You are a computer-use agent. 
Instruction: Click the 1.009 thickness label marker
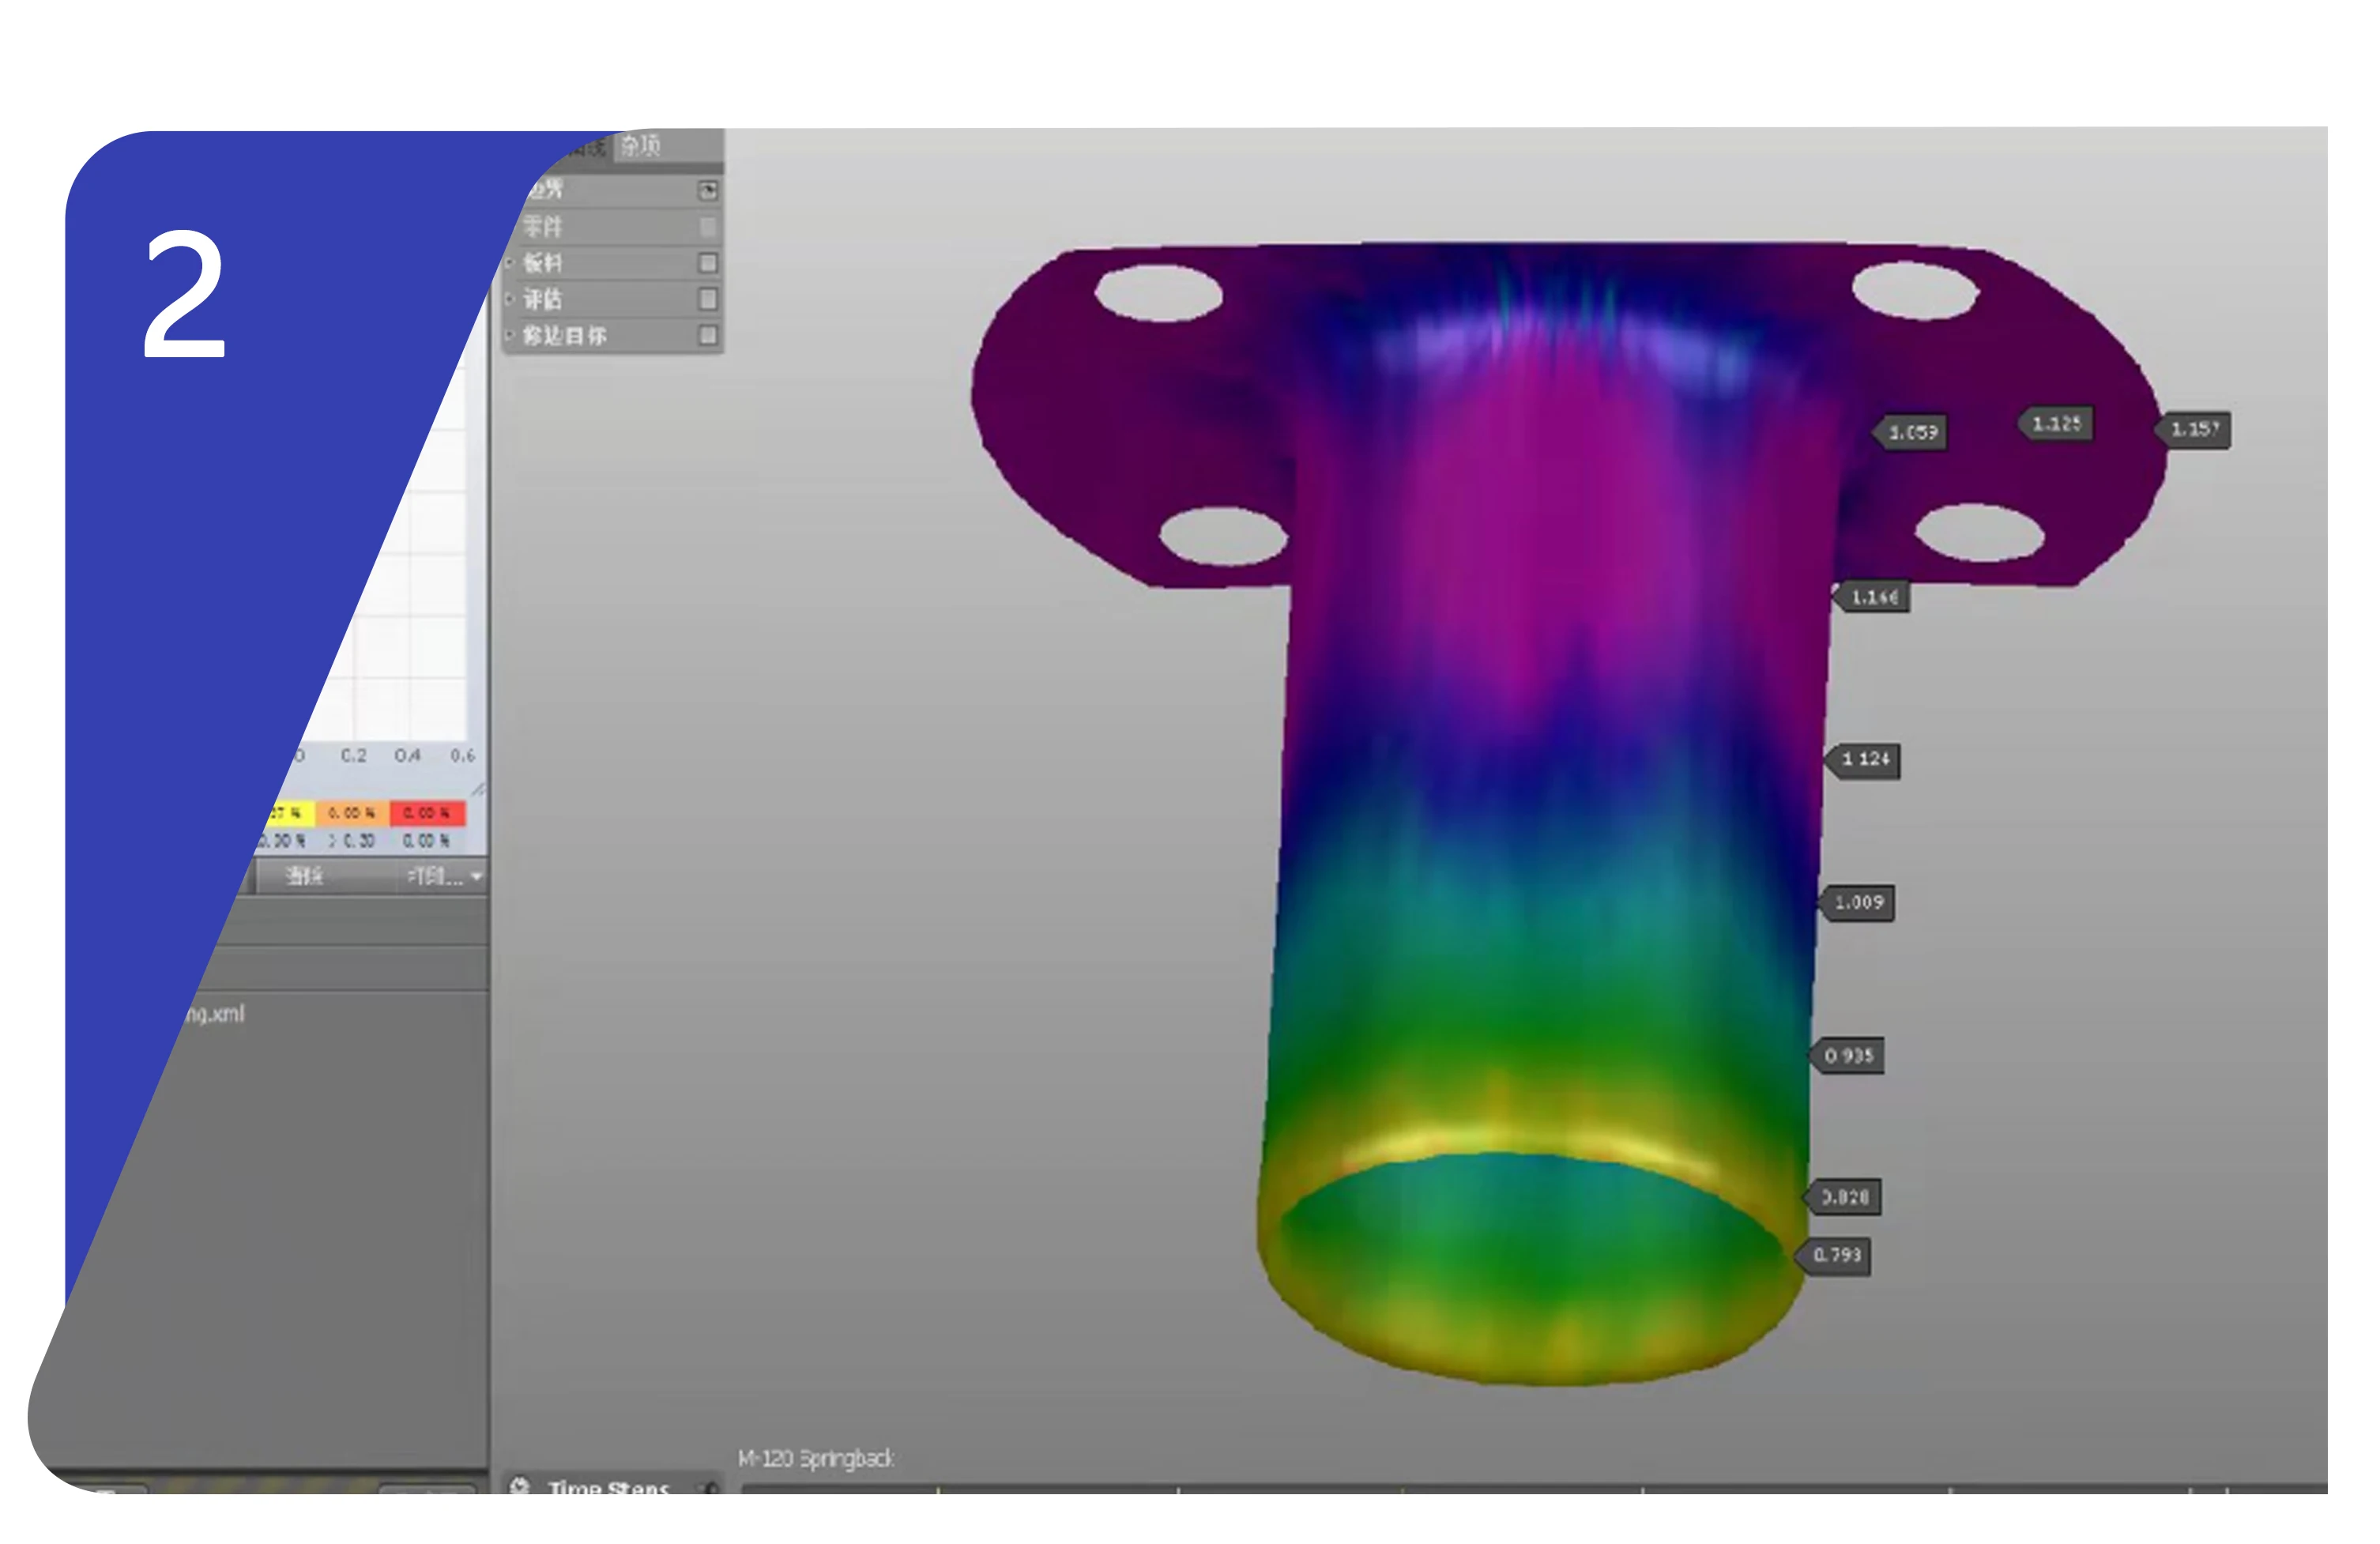coord(1858,903)
